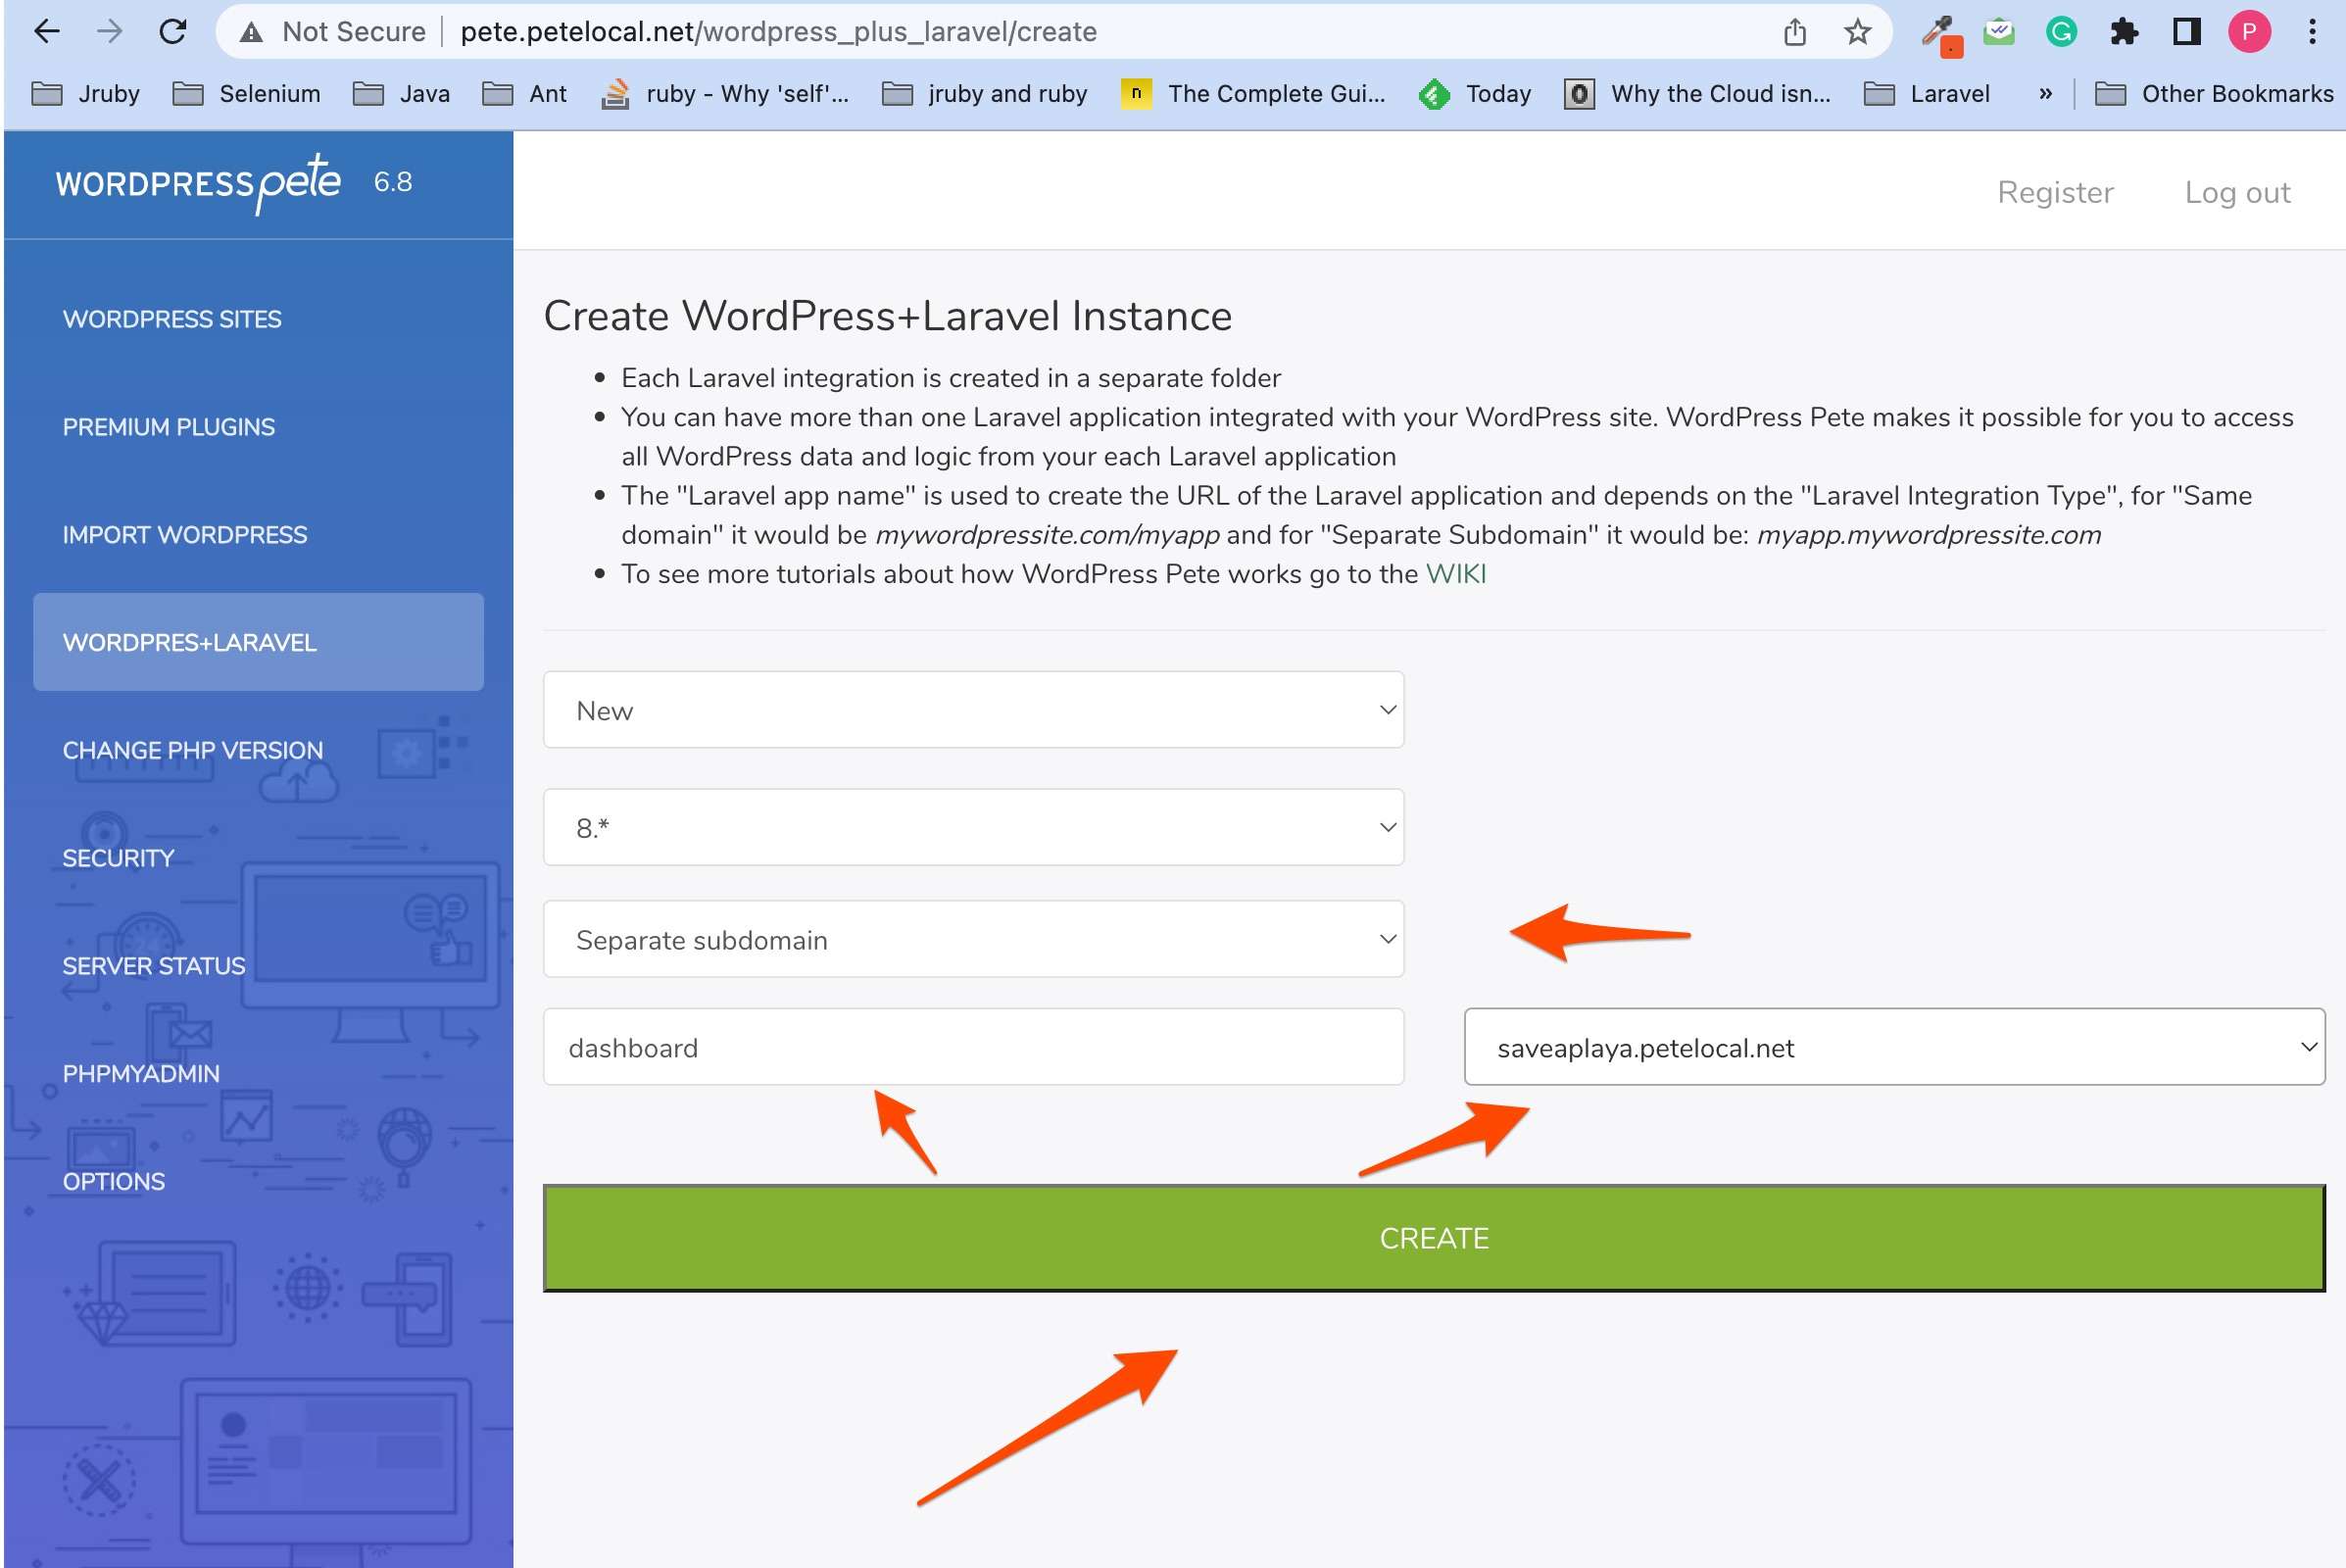Viewport: 2346px width, 1568px height.
Task: Click the browser back arrow
Action: pos(46,32)
